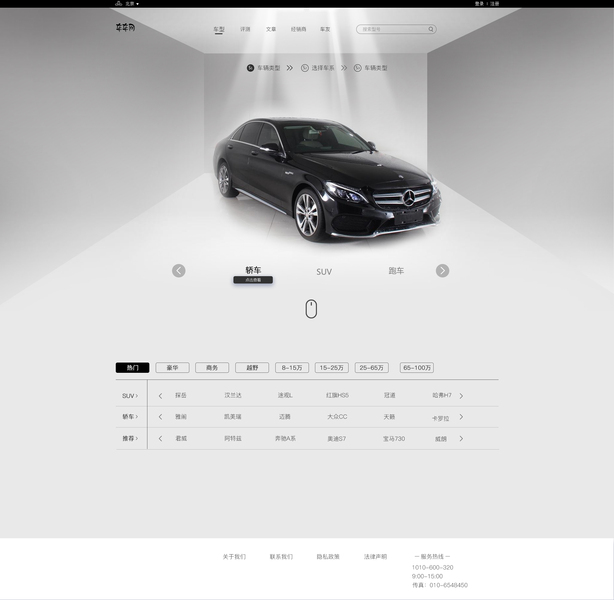The height and width of the screenshot is (600, 614).
Task: Expand the SUV row category
Action: [130, 396]
